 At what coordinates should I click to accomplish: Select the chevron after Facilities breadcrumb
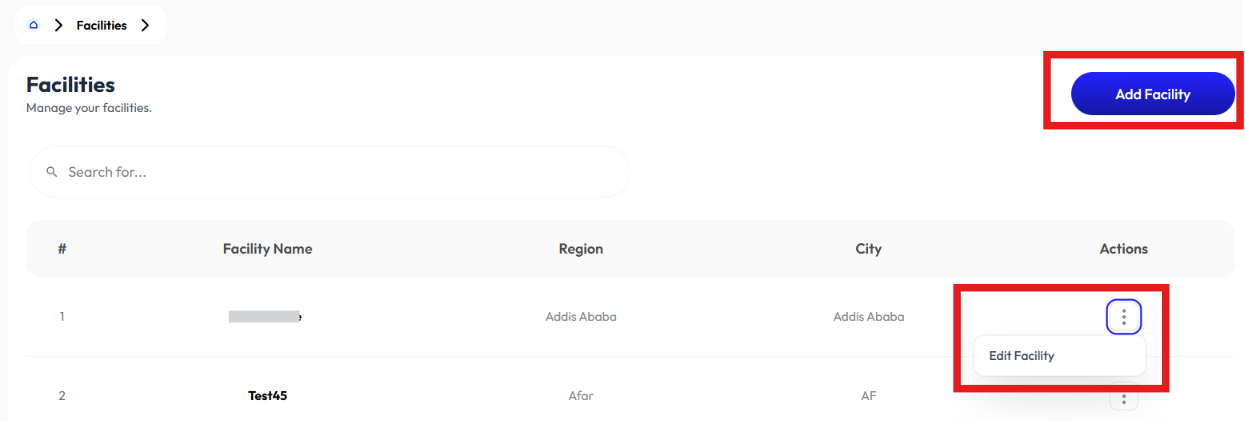point(145,26)
